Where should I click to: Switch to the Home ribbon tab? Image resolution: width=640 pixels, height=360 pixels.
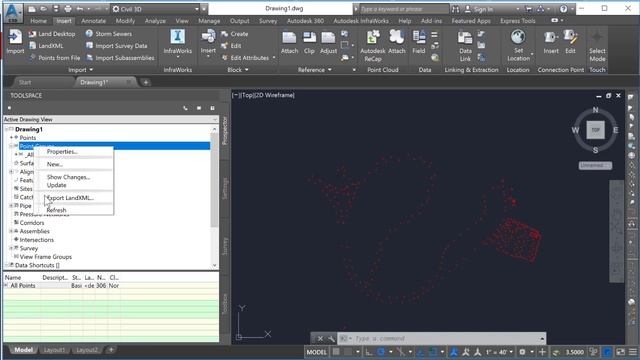click(x=38, y=21)
